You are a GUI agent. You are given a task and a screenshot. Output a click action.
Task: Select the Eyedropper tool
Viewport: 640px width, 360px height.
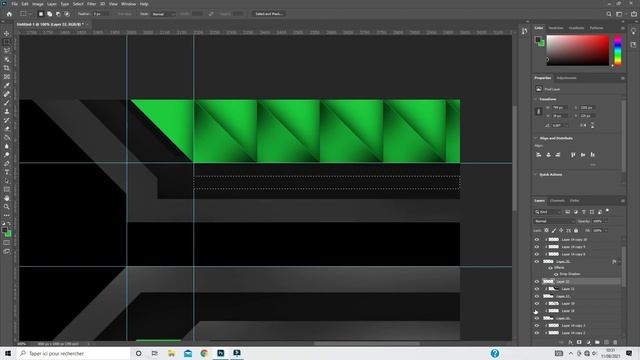pyautogui.click(x=7, y=85)
